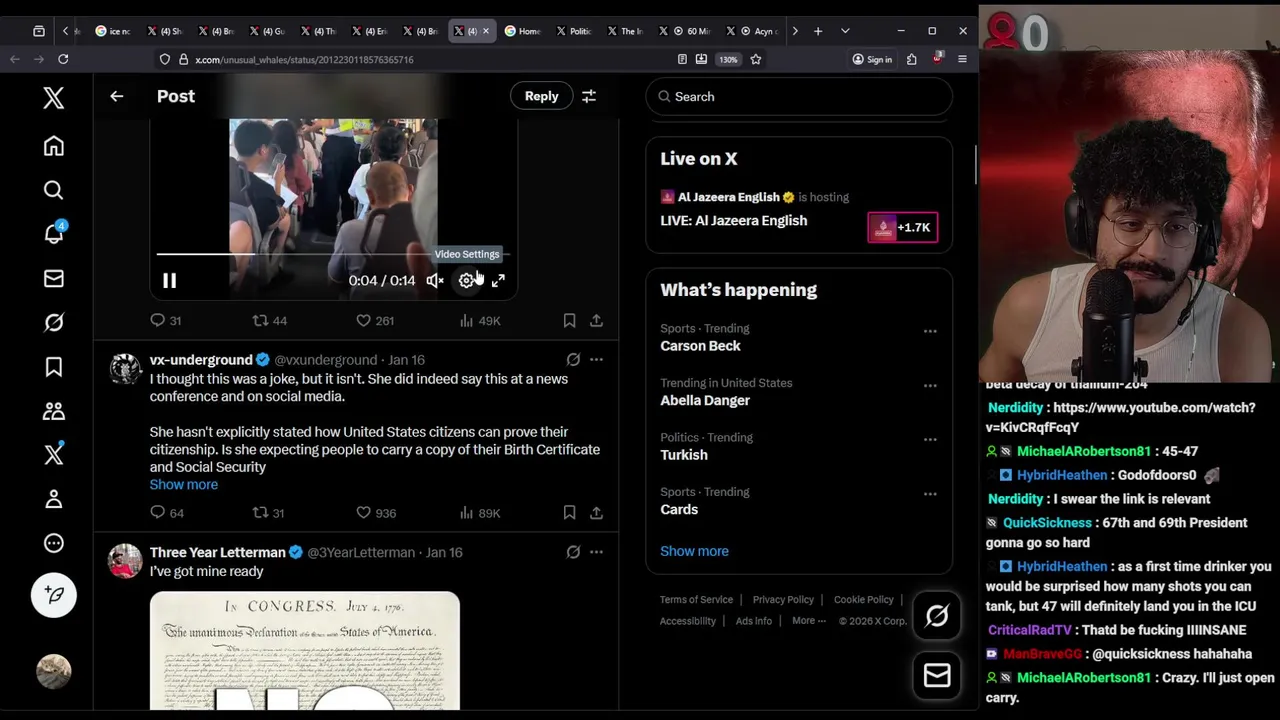Expand vx-underground post with Show more
This screenshot has height=720, width=1280.
click(184, 484)
